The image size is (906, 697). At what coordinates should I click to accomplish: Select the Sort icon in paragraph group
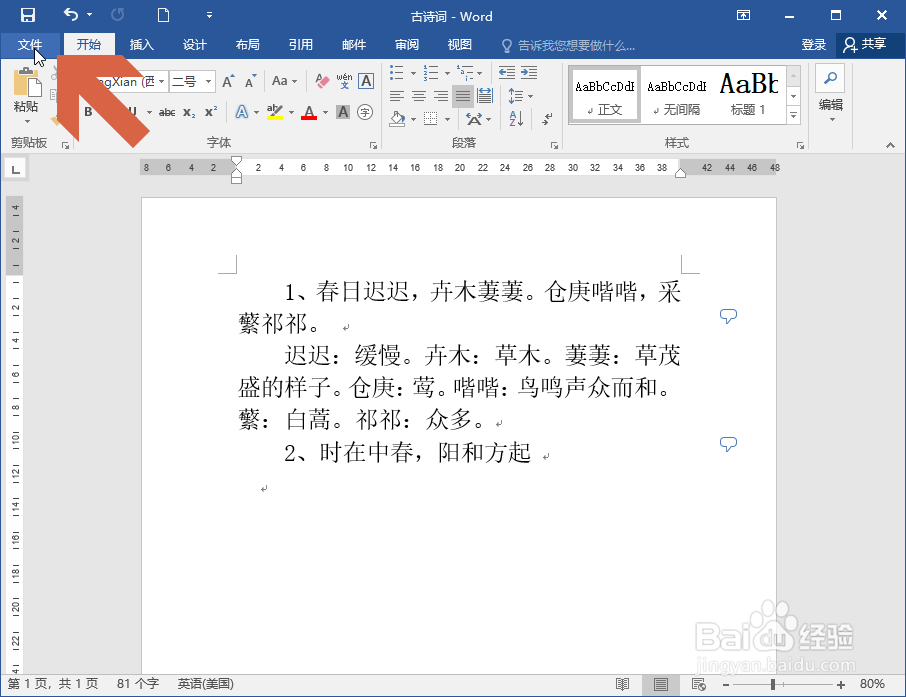515,119
